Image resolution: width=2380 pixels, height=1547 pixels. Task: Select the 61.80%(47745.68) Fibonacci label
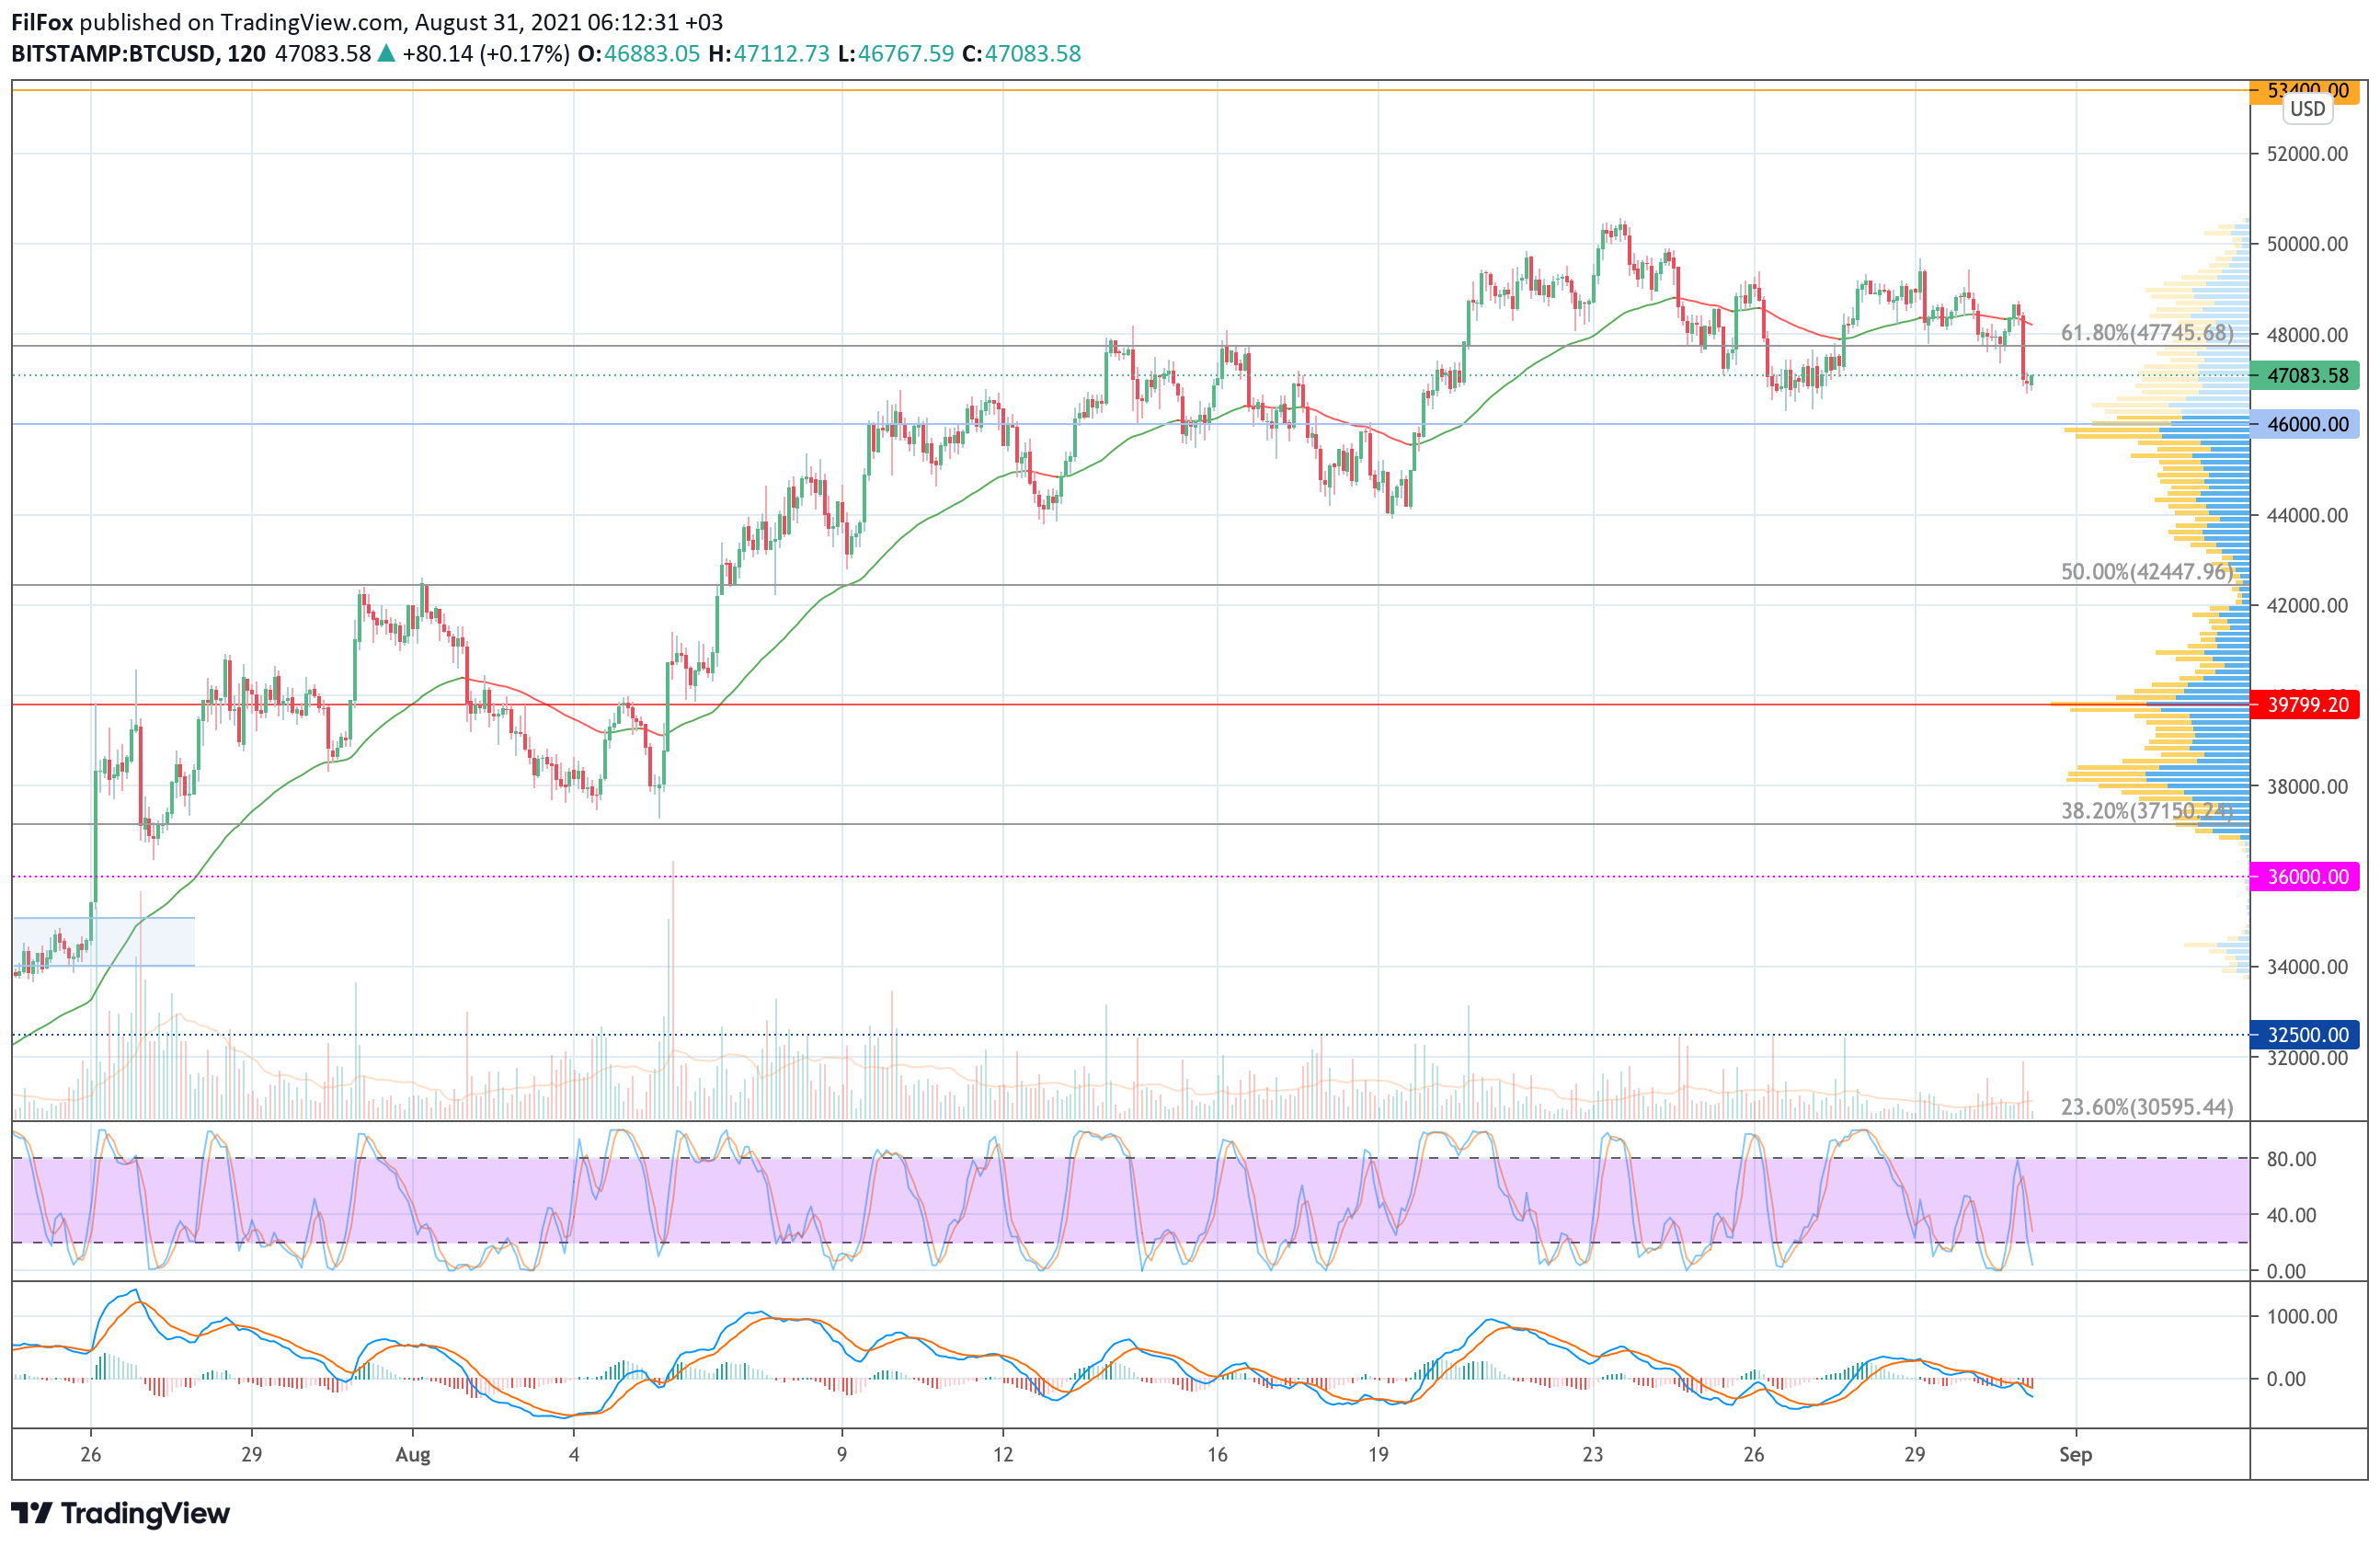(2146, 333)
